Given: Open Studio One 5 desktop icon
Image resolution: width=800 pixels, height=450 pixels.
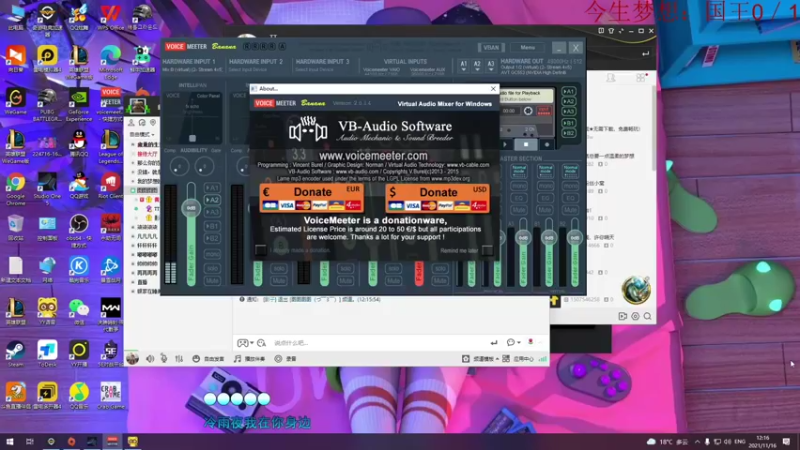Looking at the screenshot, I should pos(47,189).
